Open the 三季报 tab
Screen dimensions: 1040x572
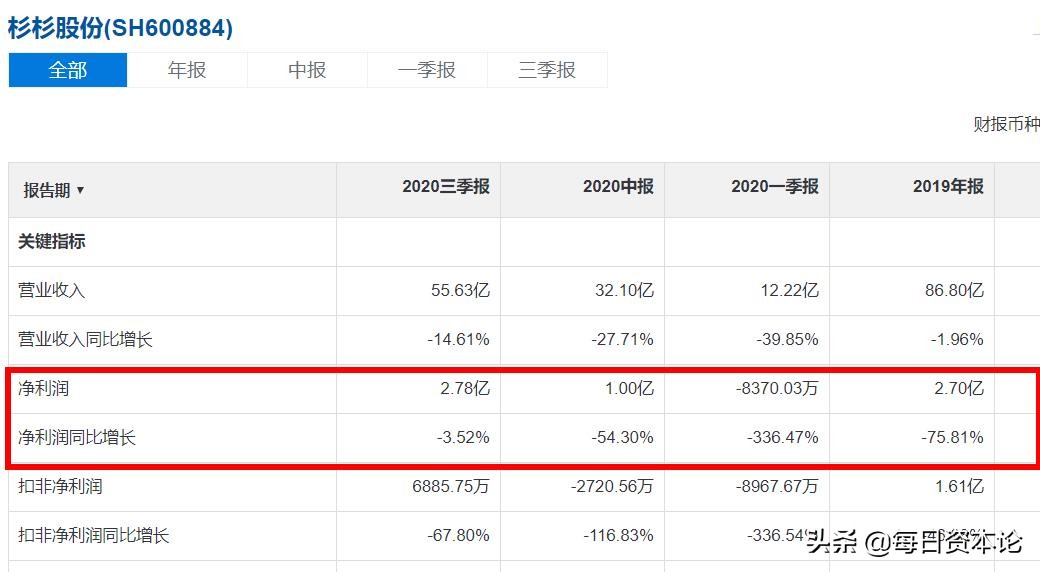(547, 70)
